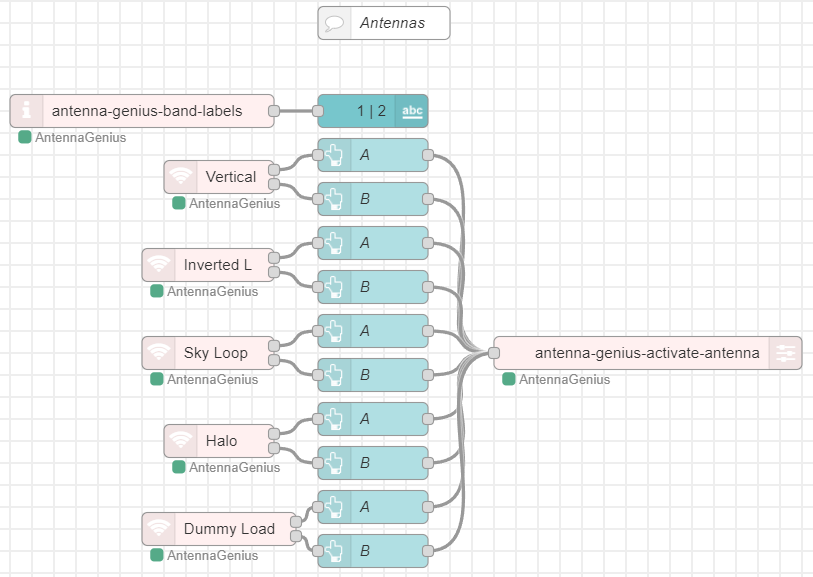Click the abc icon on the 1 | 2 node
This screenshot has height=577, width=813.
(x=412, y=111)
